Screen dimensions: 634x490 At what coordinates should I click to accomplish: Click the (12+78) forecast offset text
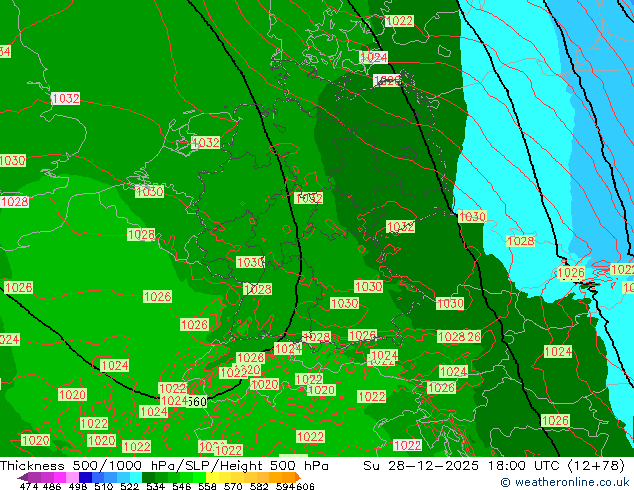[596, 466]
